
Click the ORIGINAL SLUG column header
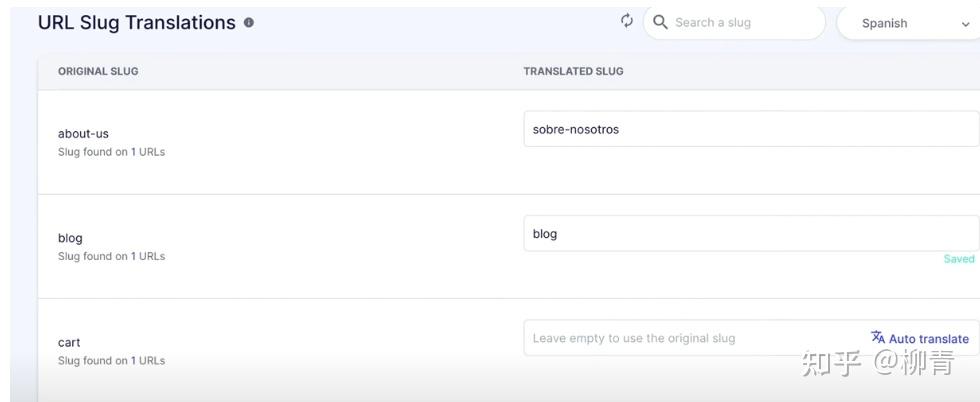click(98, 71)
